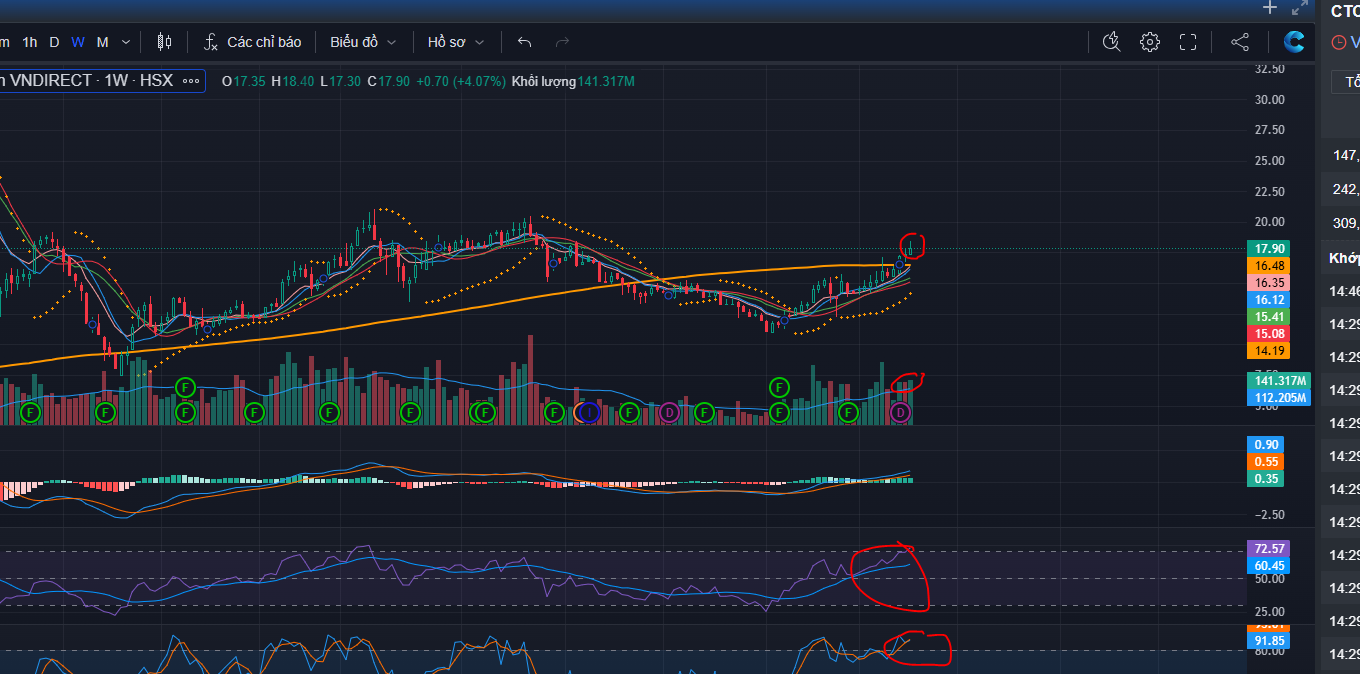Switch to 1h timeframe
The image size is (1360, 674).
click(30, 42)
